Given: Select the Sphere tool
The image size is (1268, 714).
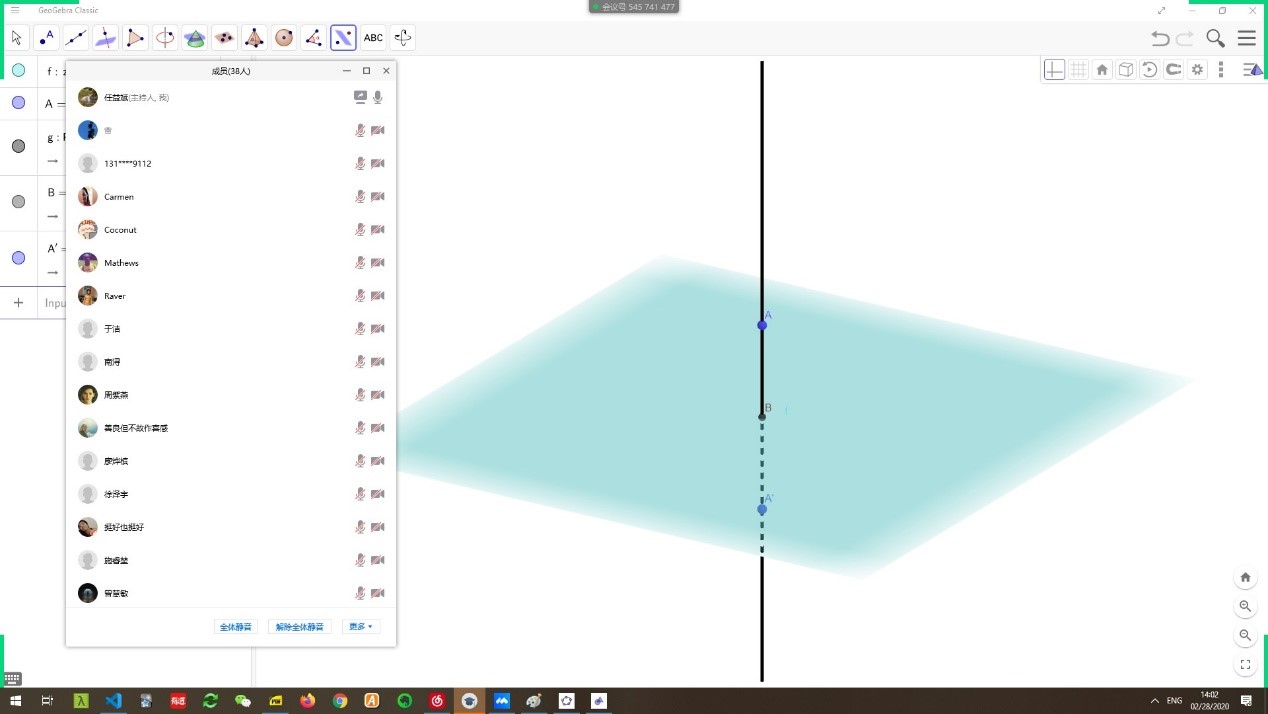Looking at the screenshot, I should 284,38.
